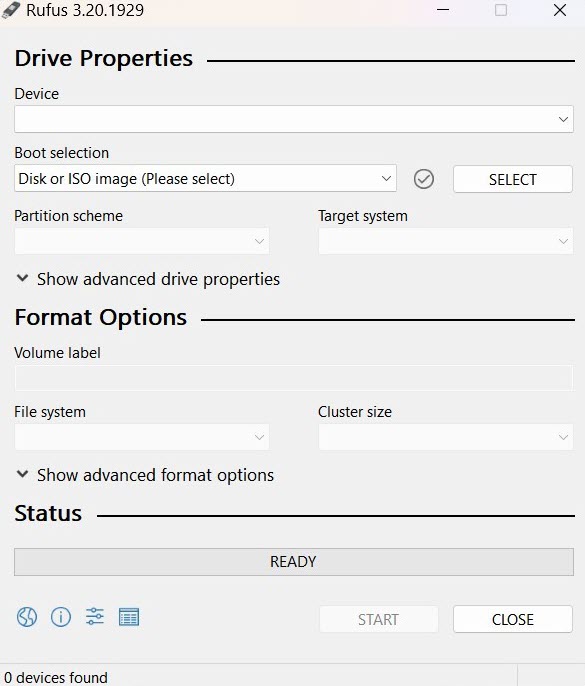Image resolution: width=585 pixels, height=686 pixels.
Task: Minimize the Rufus window
Action: tap(443, 10)
